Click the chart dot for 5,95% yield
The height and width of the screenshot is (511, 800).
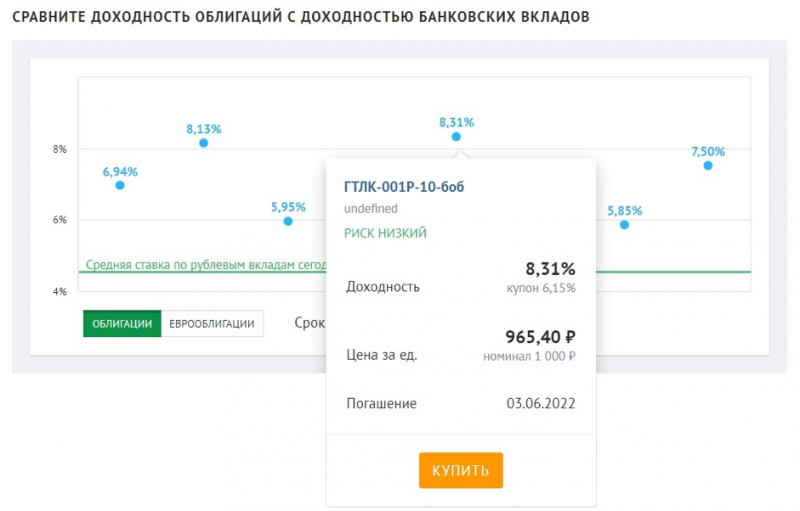pyautogui.click(x=288, y=221)
